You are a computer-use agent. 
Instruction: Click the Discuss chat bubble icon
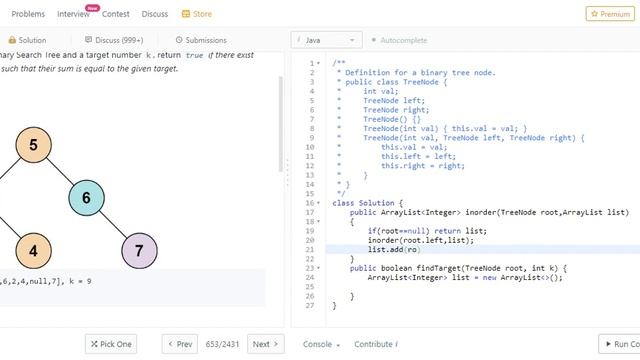(88, 40)
